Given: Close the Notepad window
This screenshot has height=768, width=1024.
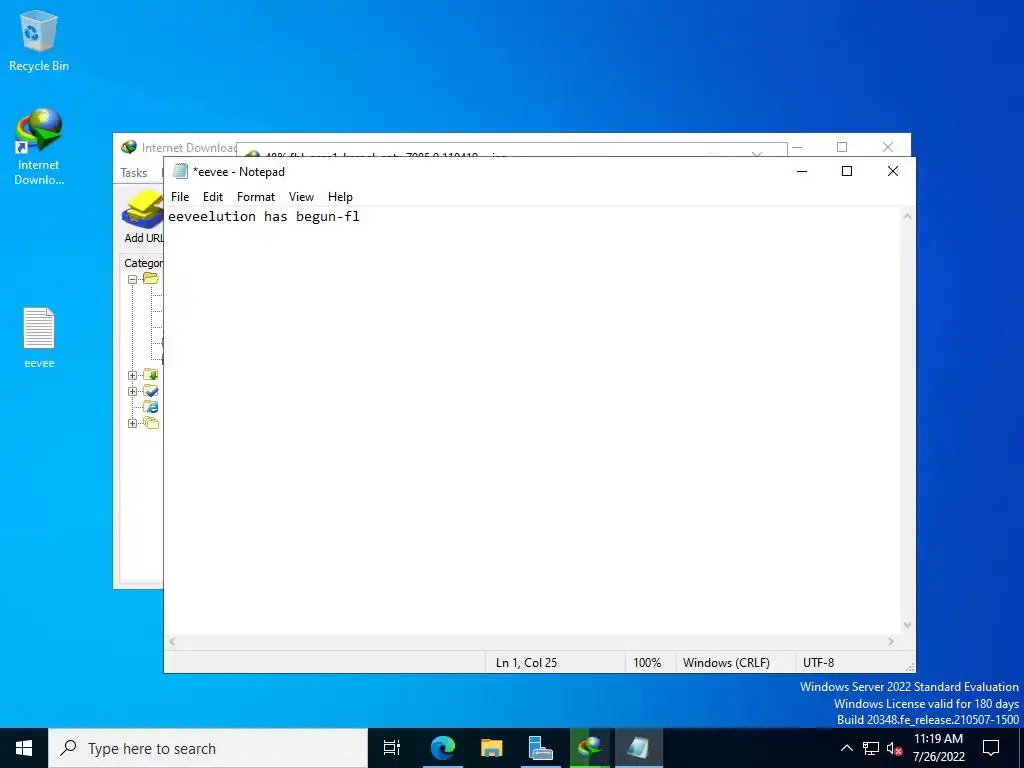Looking at the screenshot, I should click(893, 171).
